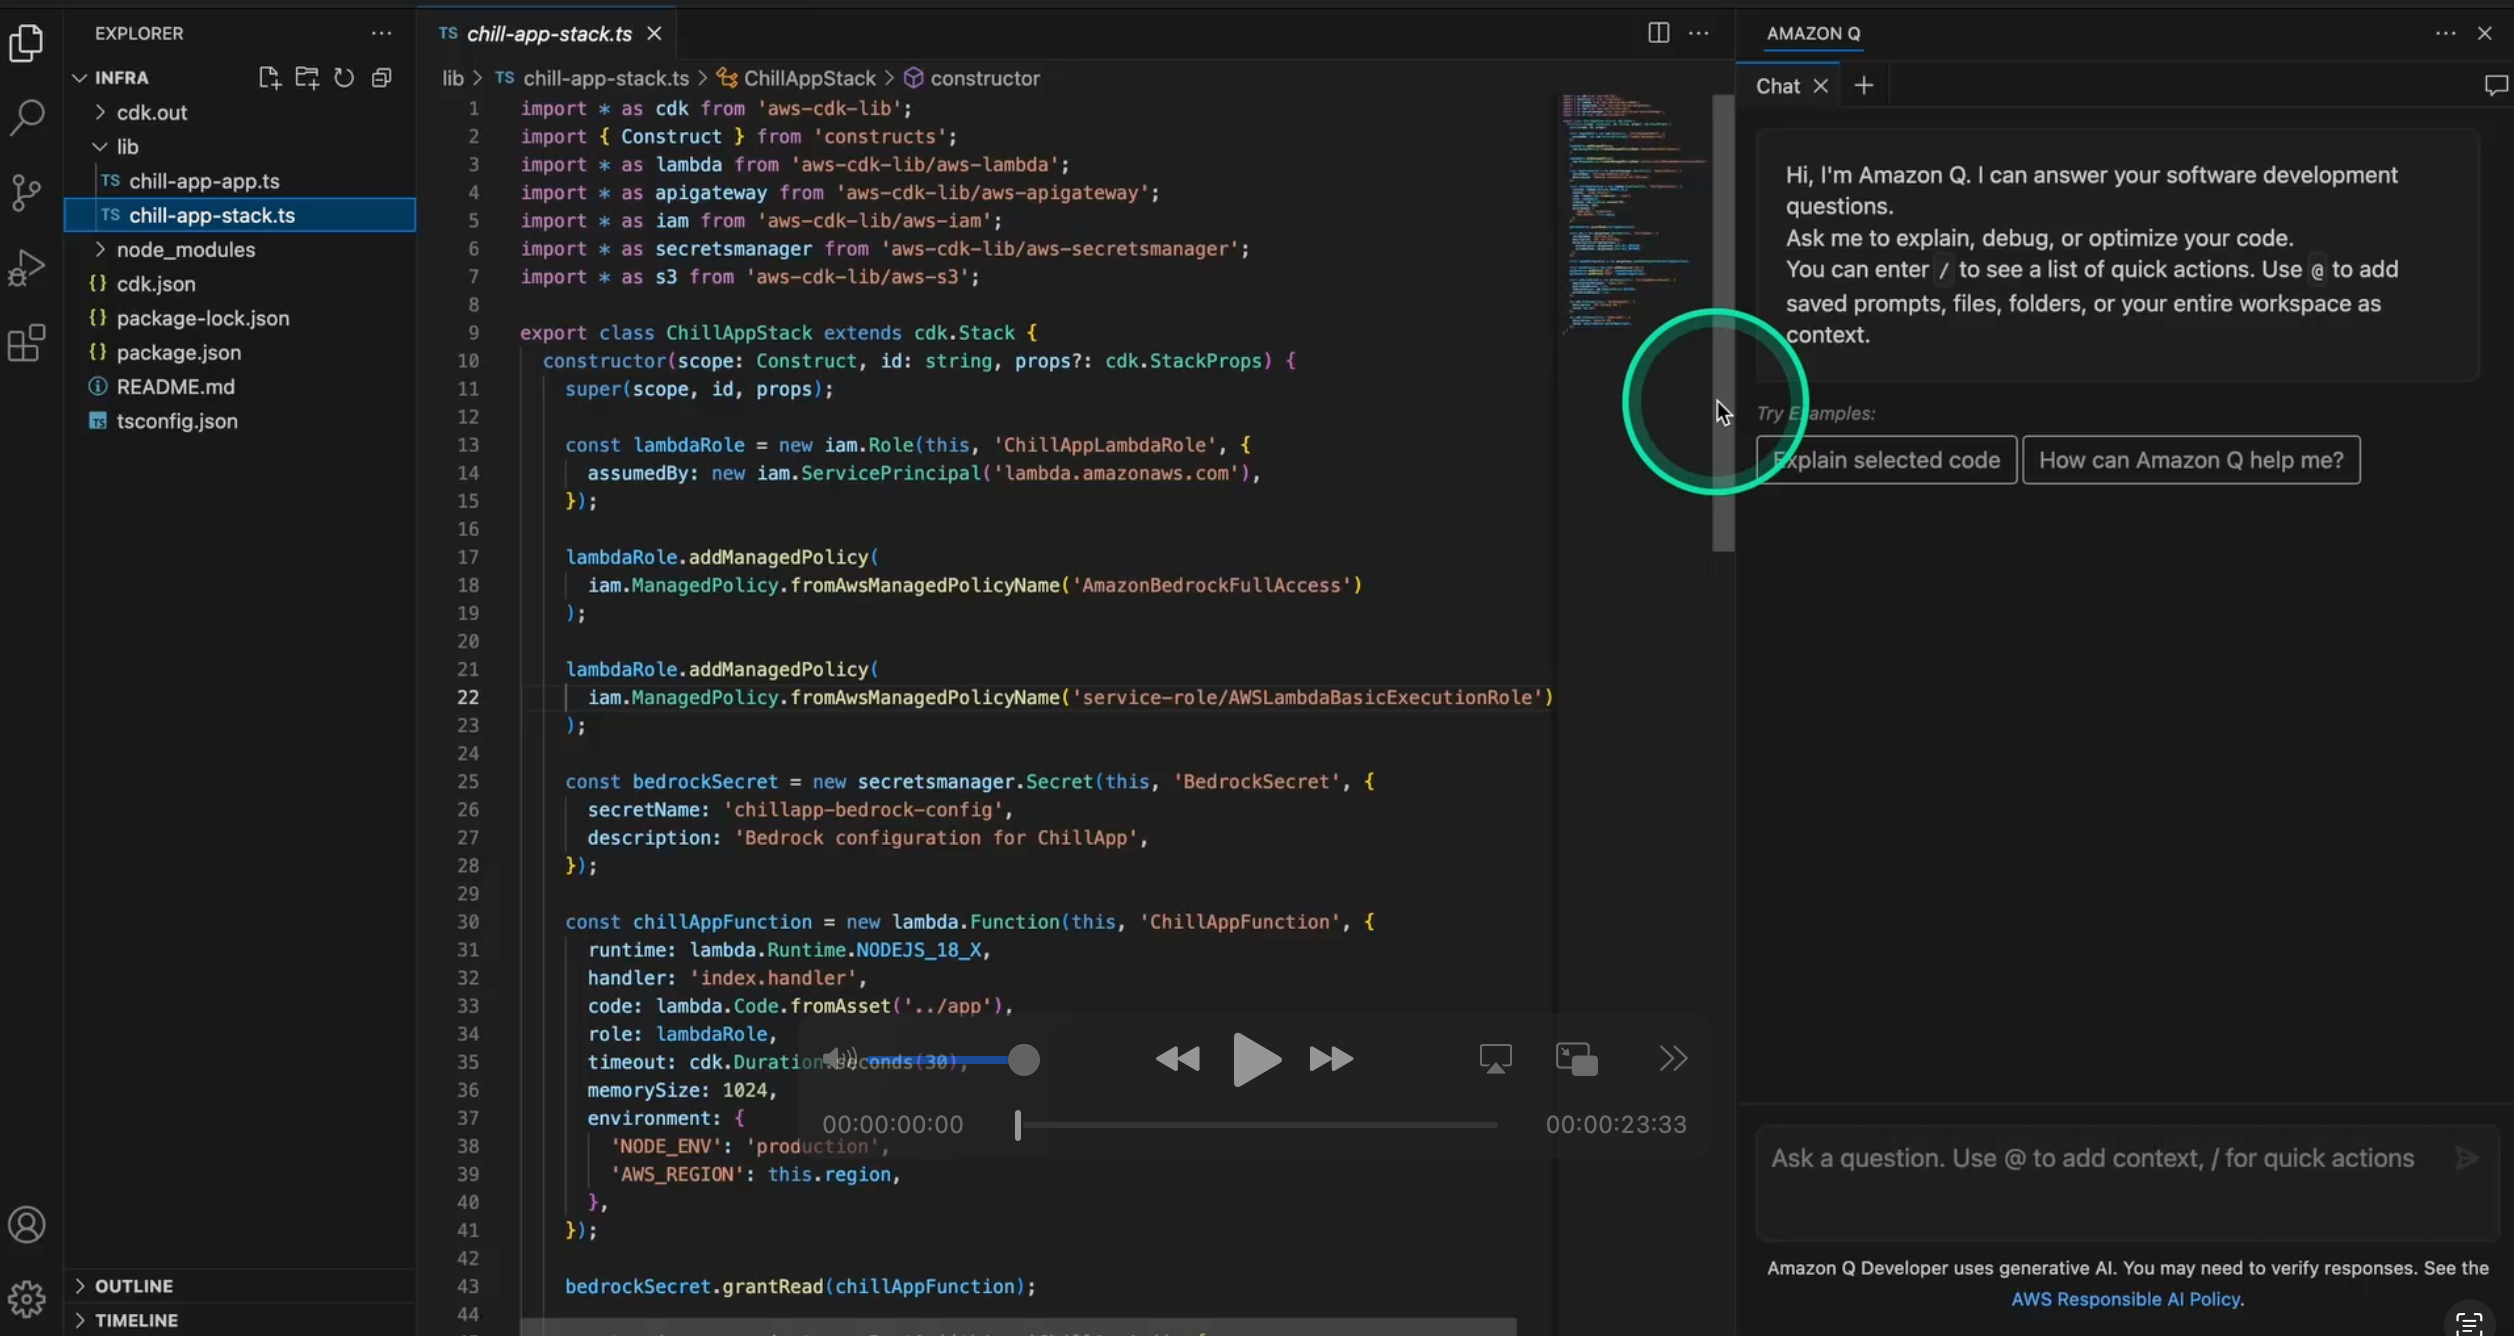
Task: Mute the video player volume icon
Action: click(x=838, y=1059)
